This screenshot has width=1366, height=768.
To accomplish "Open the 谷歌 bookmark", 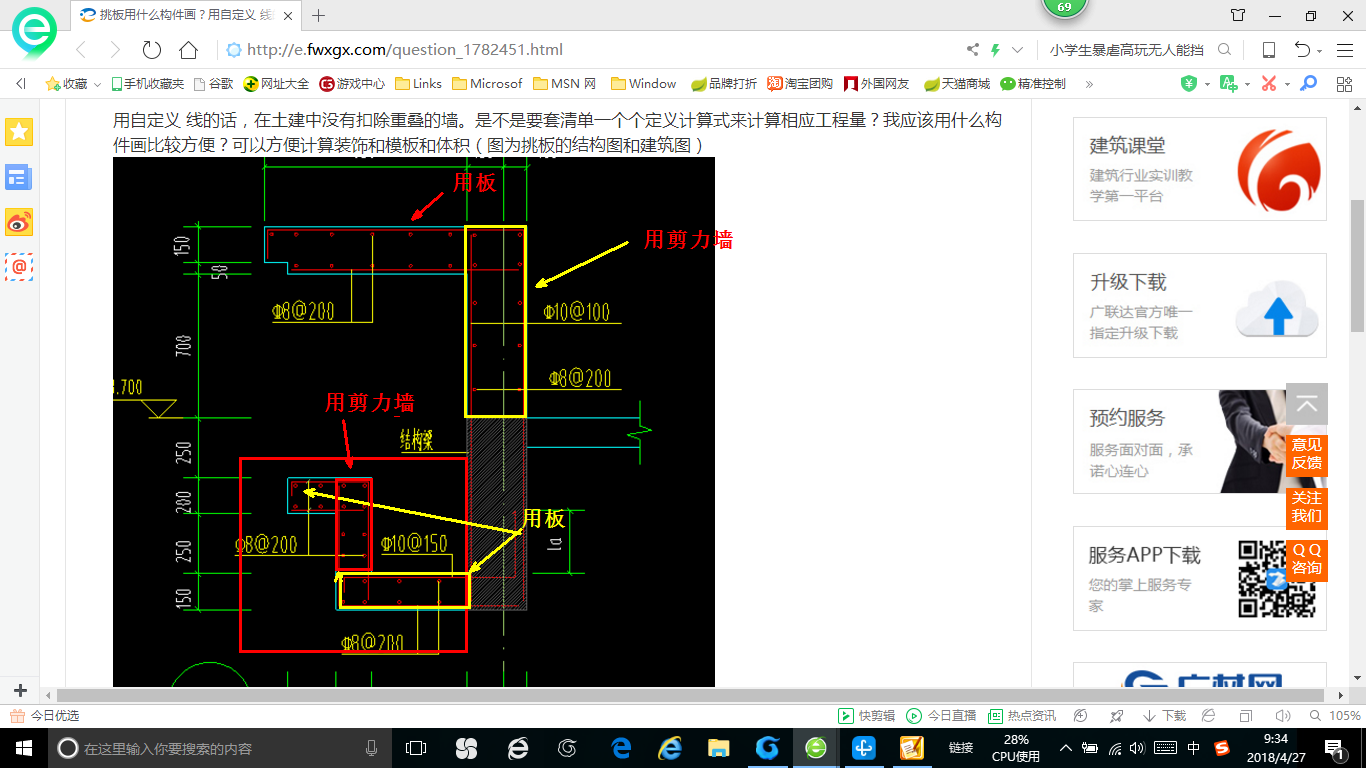I will pyautogui.click(x=214, y=84).
